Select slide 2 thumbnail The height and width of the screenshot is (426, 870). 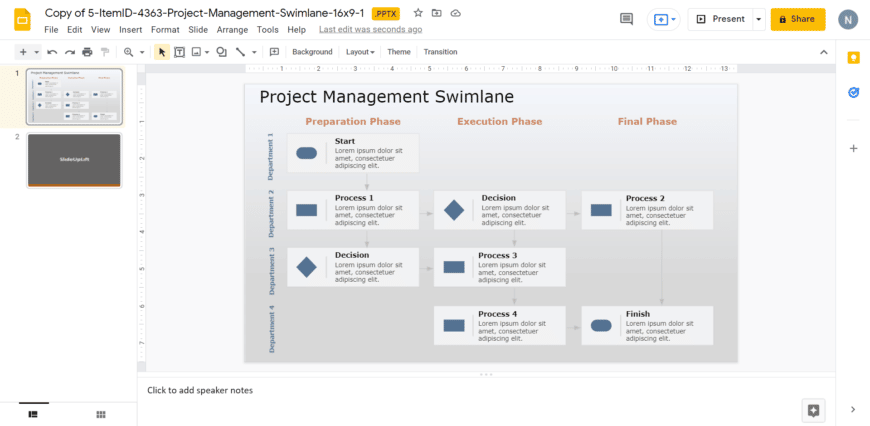tap(74, 160)
